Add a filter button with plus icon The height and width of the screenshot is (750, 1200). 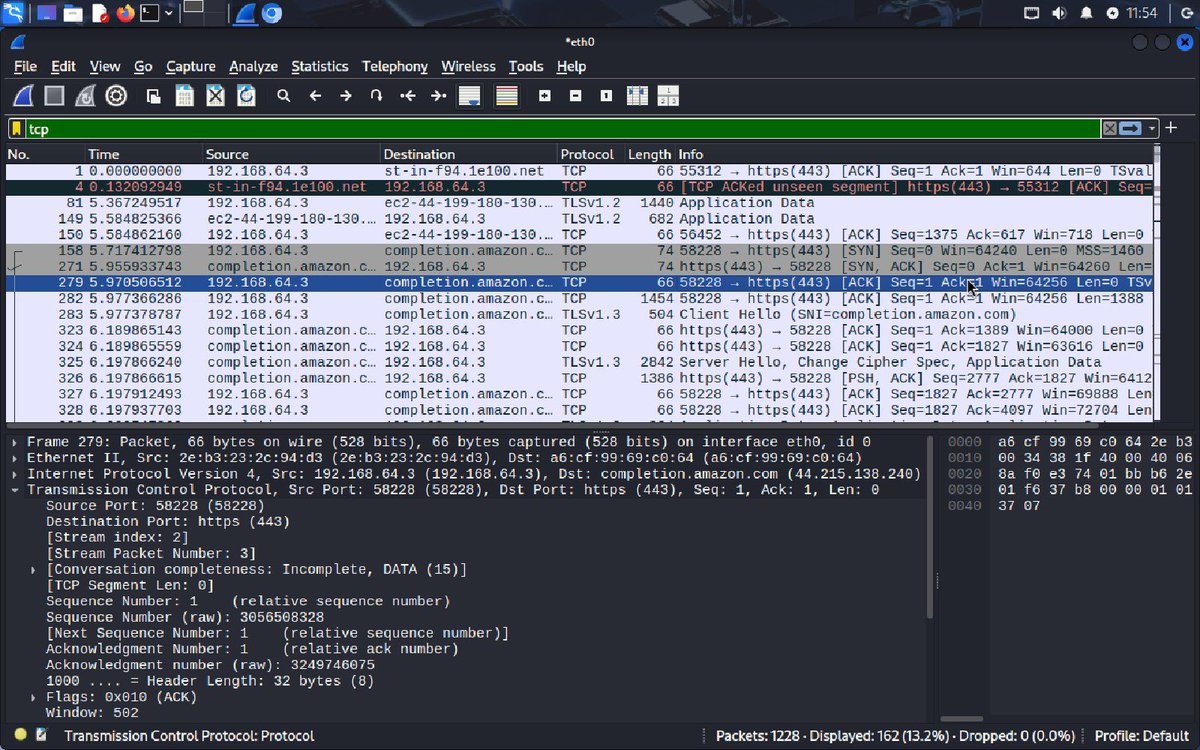point(1170,128)
